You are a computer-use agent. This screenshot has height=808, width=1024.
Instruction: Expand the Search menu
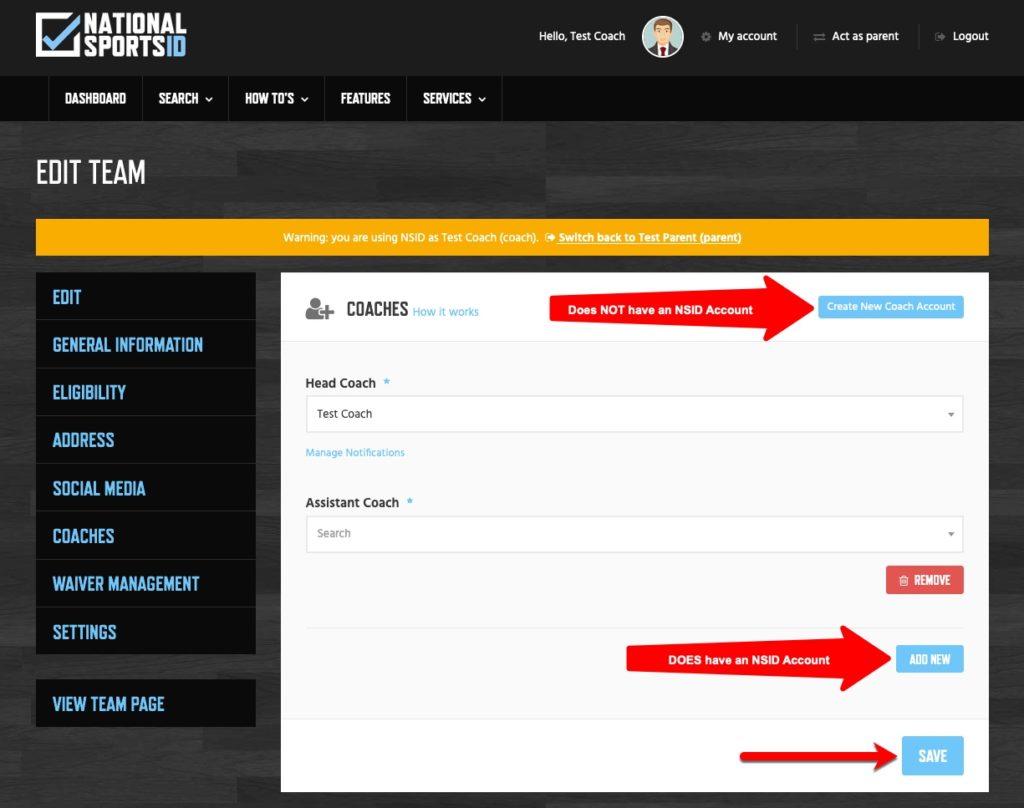[x=185, y=99]
